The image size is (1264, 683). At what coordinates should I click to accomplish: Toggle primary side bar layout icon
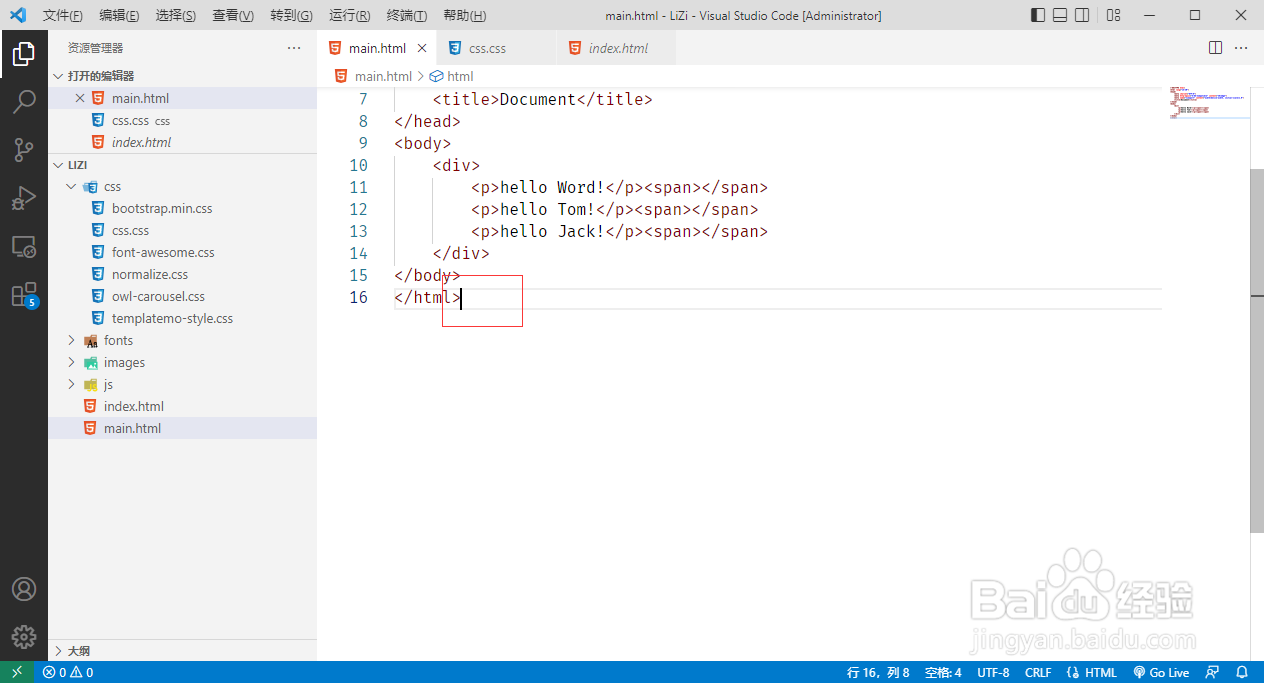(1037, 15)
